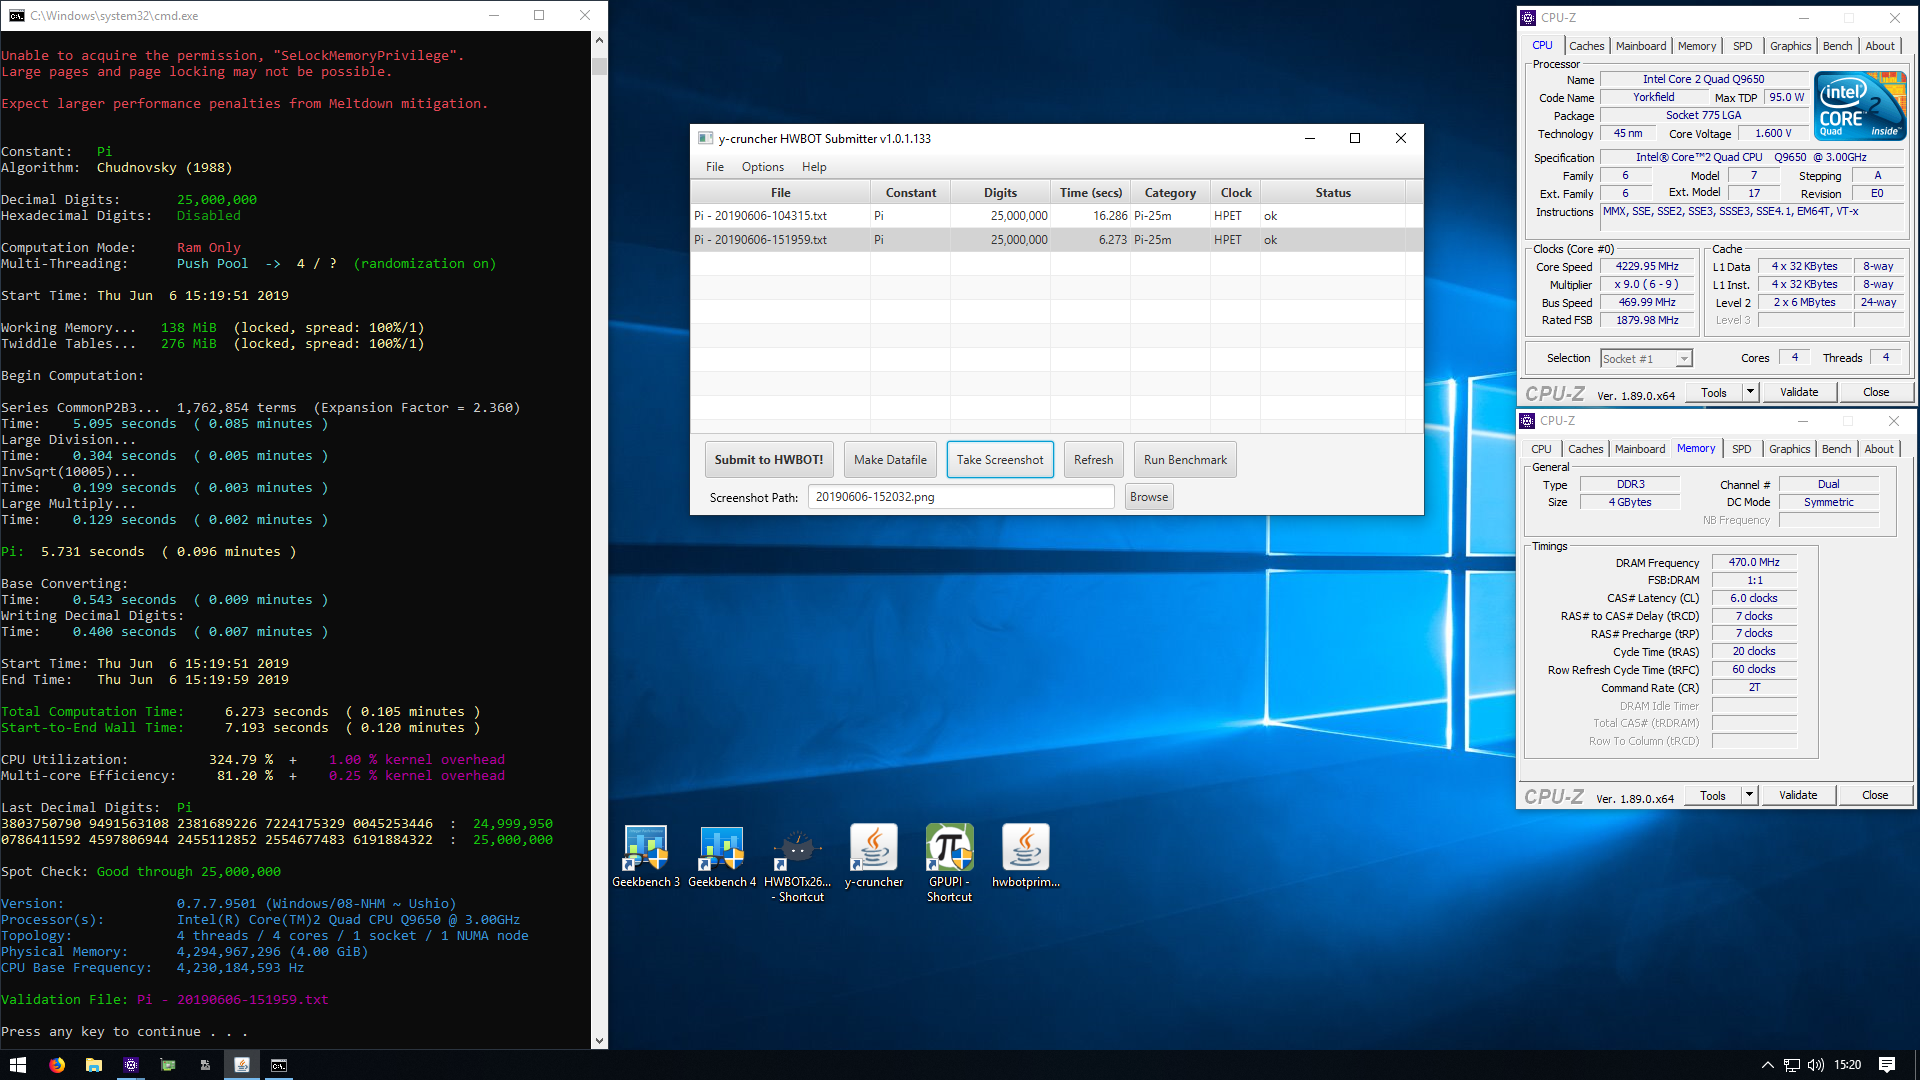Click Tools button in upper CPU-Z
This screenshot has width=1920, height=1080.
1714,392
